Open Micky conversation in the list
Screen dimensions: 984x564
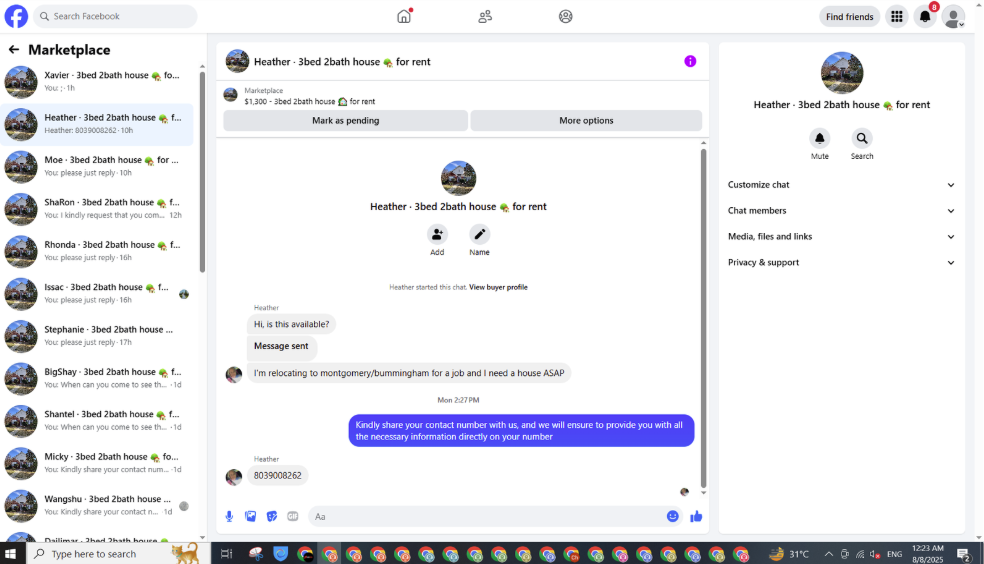[99, 463]
